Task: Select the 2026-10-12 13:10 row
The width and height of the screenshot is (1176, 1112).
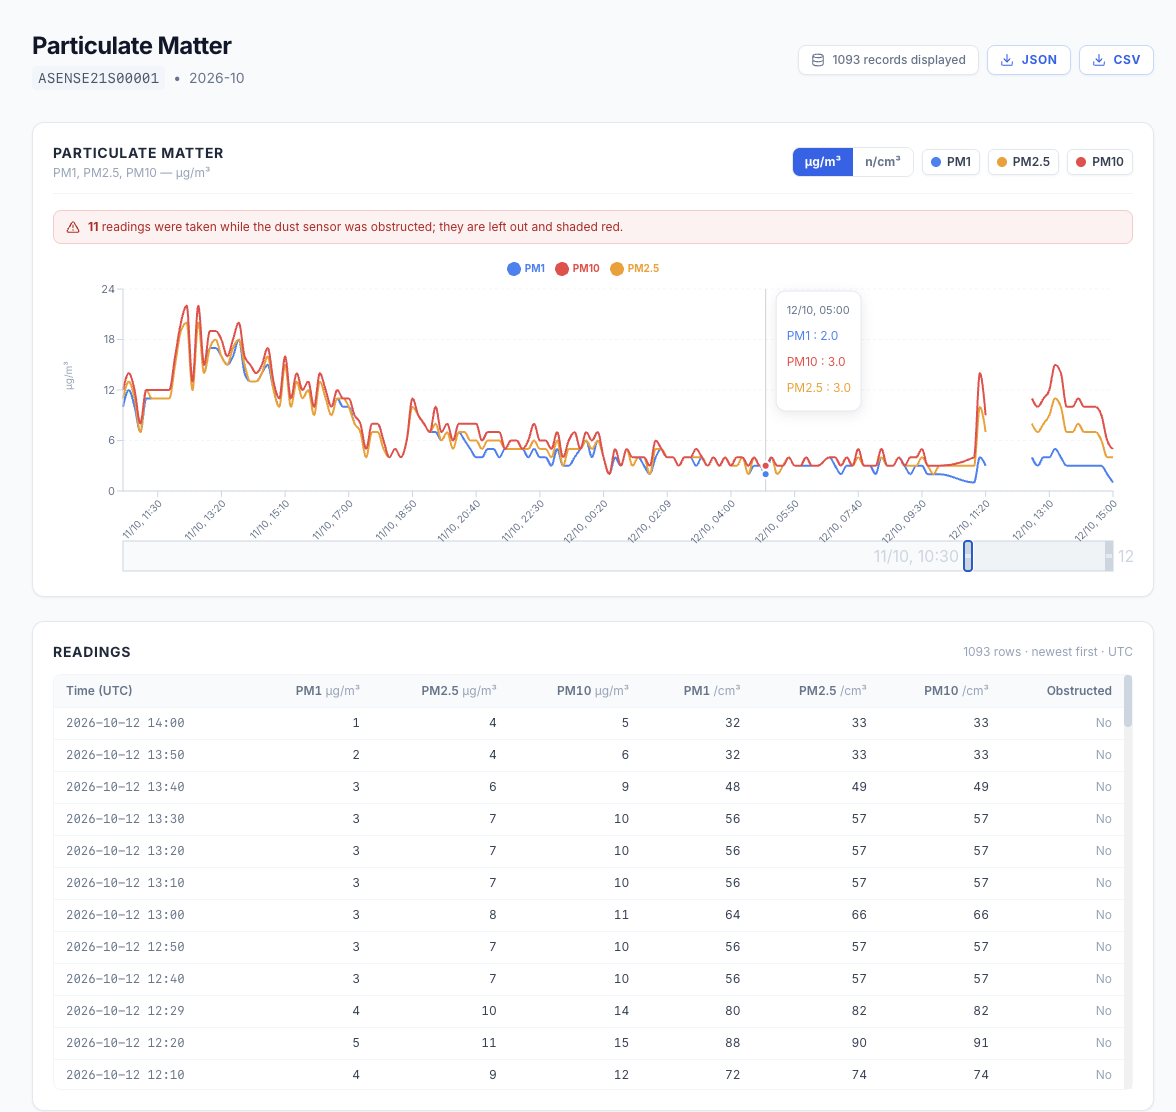Action: click(x=589, y=883)
